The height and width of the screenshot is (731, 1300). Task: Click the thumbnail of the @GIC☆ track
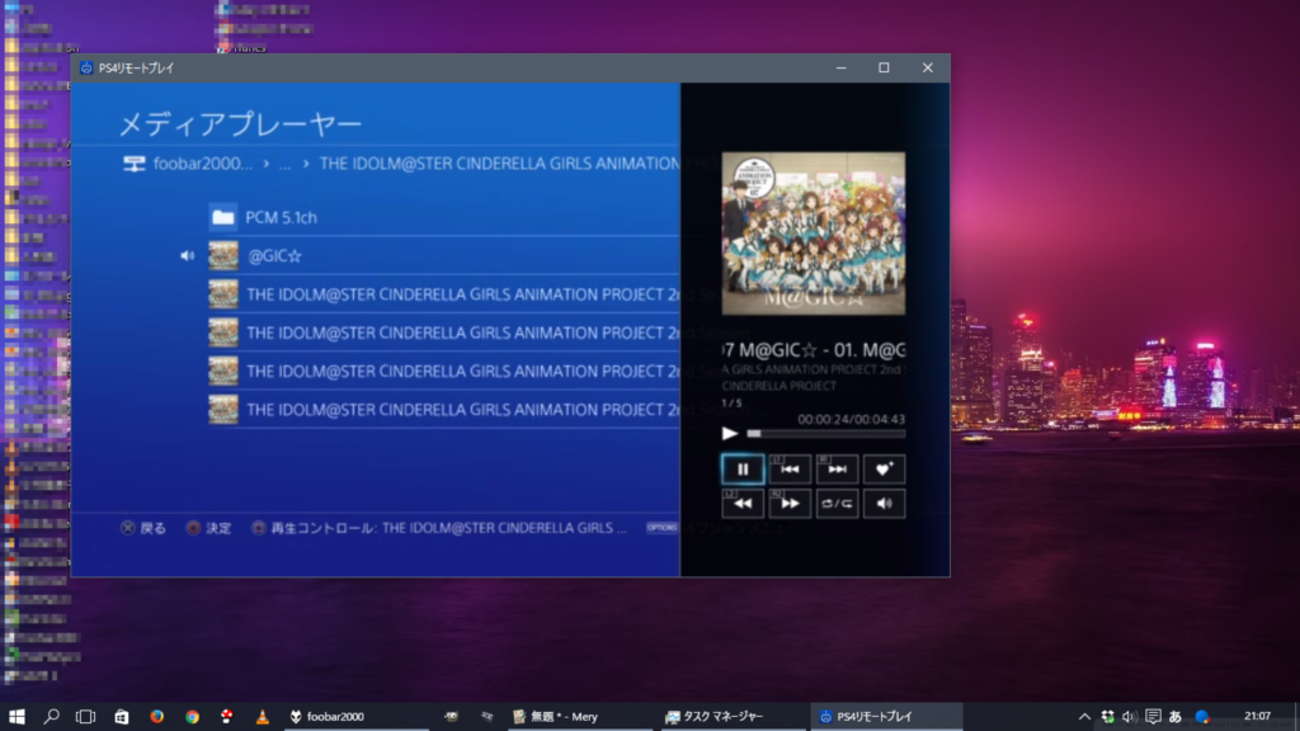[x=223, y=256]
